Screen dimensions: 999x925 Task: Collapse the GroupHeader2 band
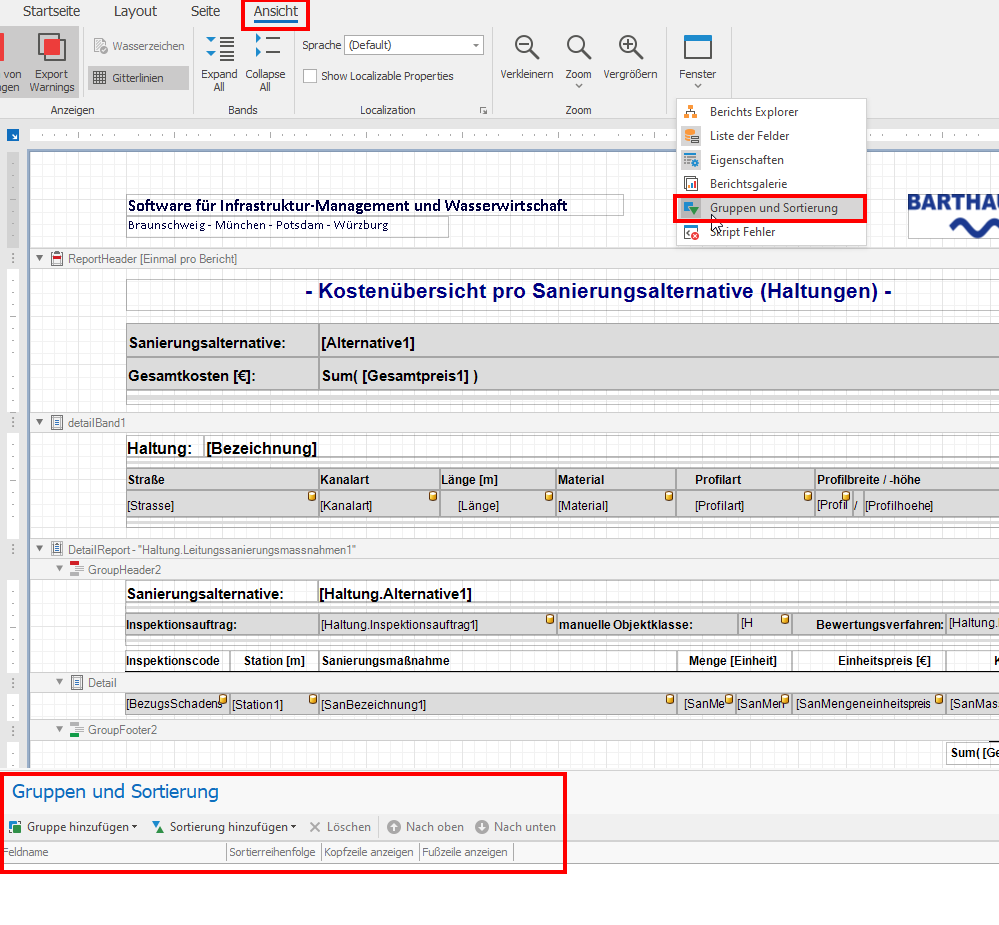pyautogui.click(x=60, y=569)
